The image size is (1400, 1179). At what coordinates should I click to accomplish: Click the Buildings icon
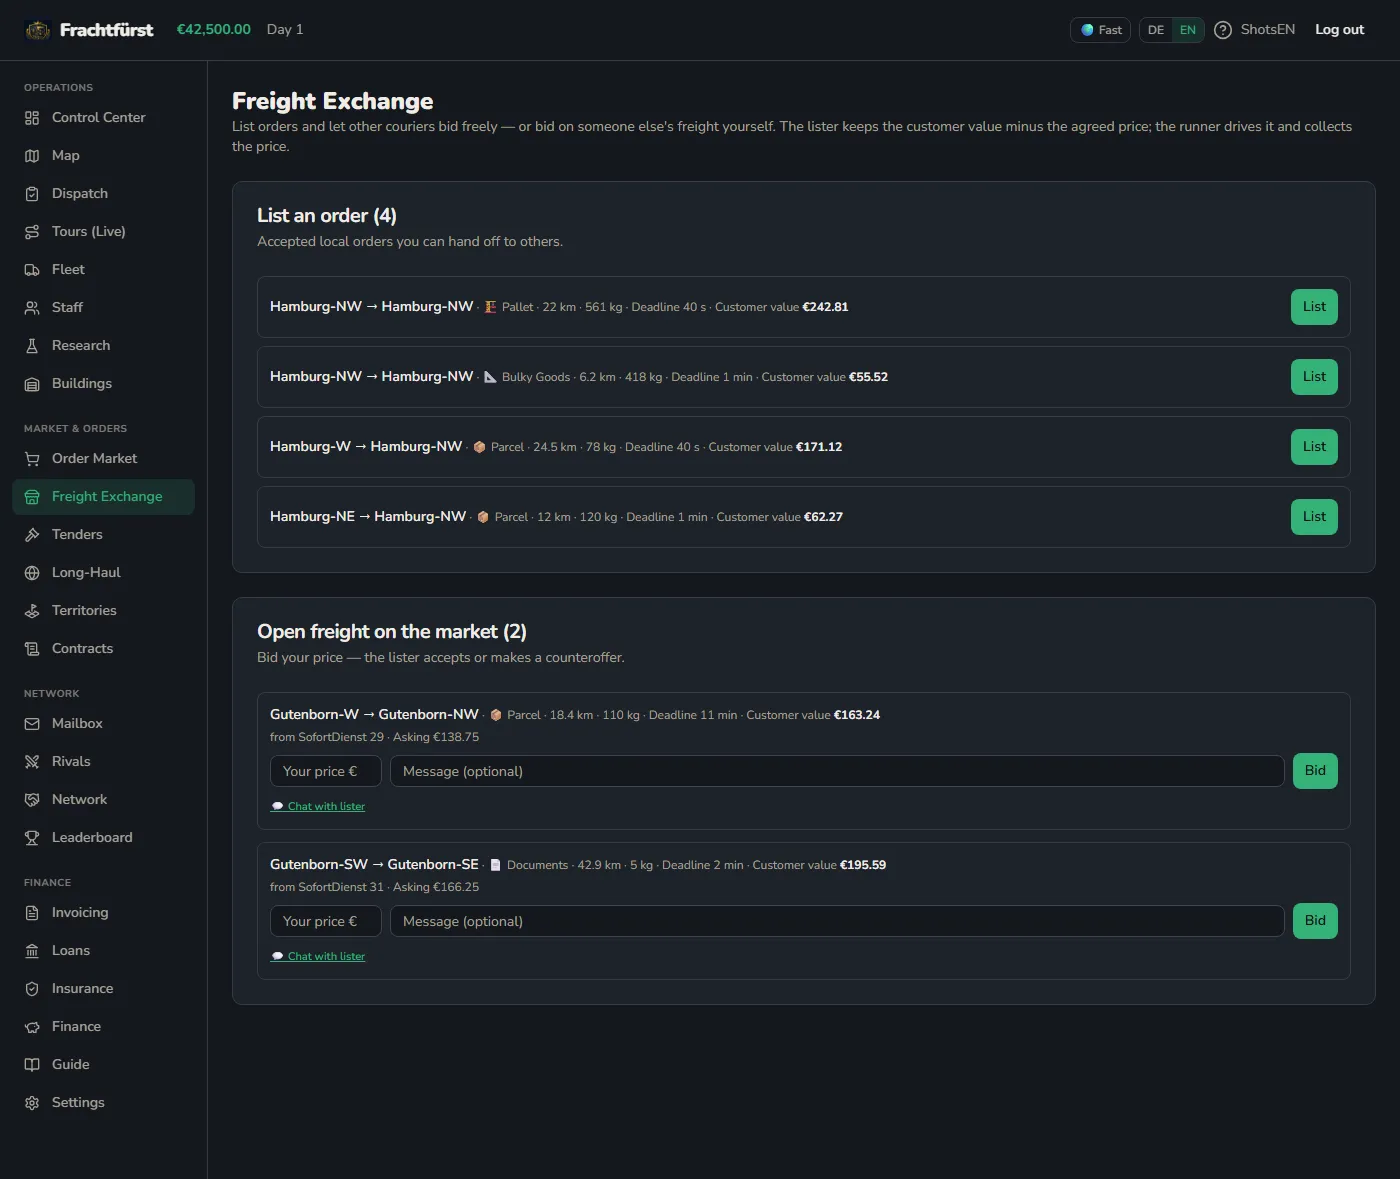32,384
